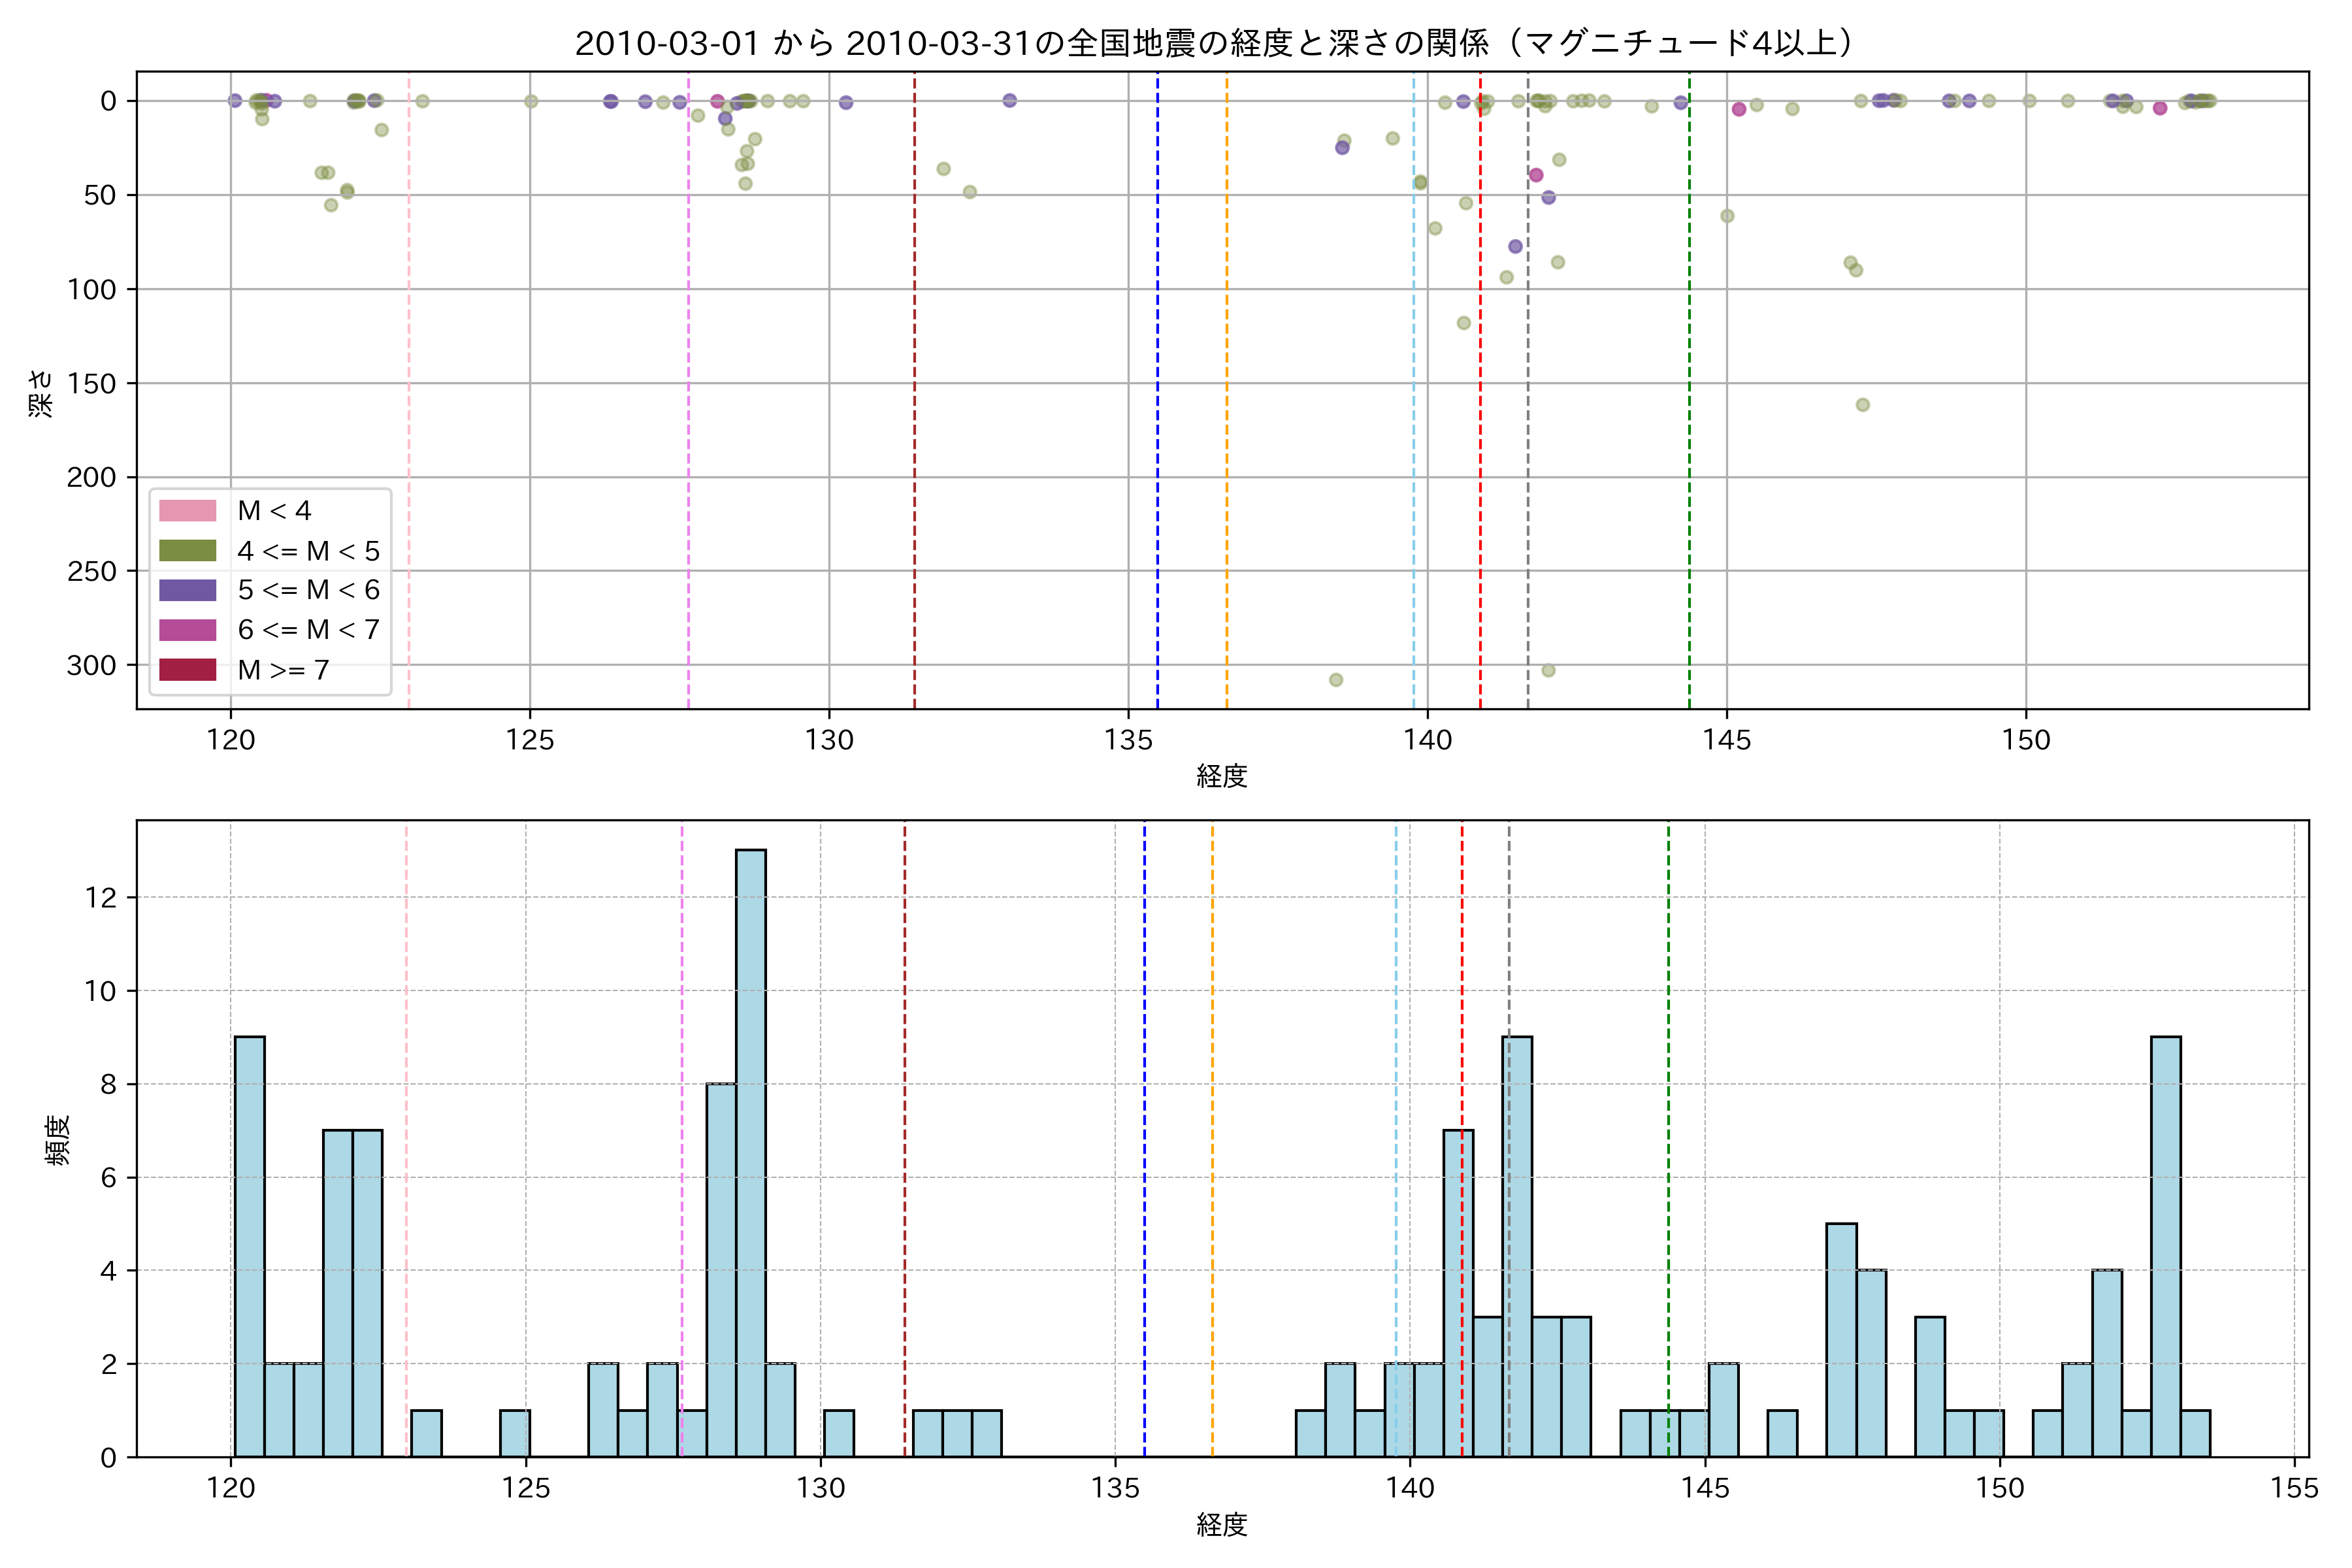2352x1568 pixels.
Task: Click the 155 tick label on histogram x-axis
Action: 2294,1488
